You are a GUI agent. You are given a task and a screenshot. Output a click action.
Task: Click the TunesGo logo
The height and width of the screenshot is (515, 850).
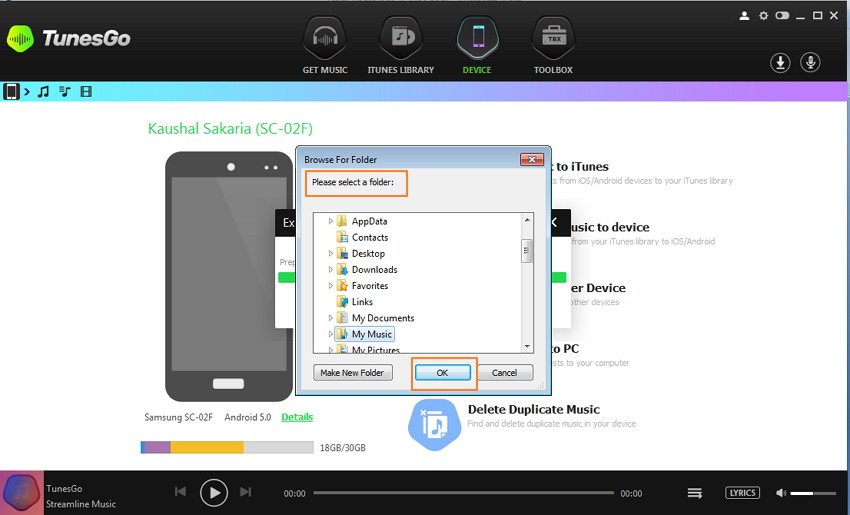click(68, 38)
